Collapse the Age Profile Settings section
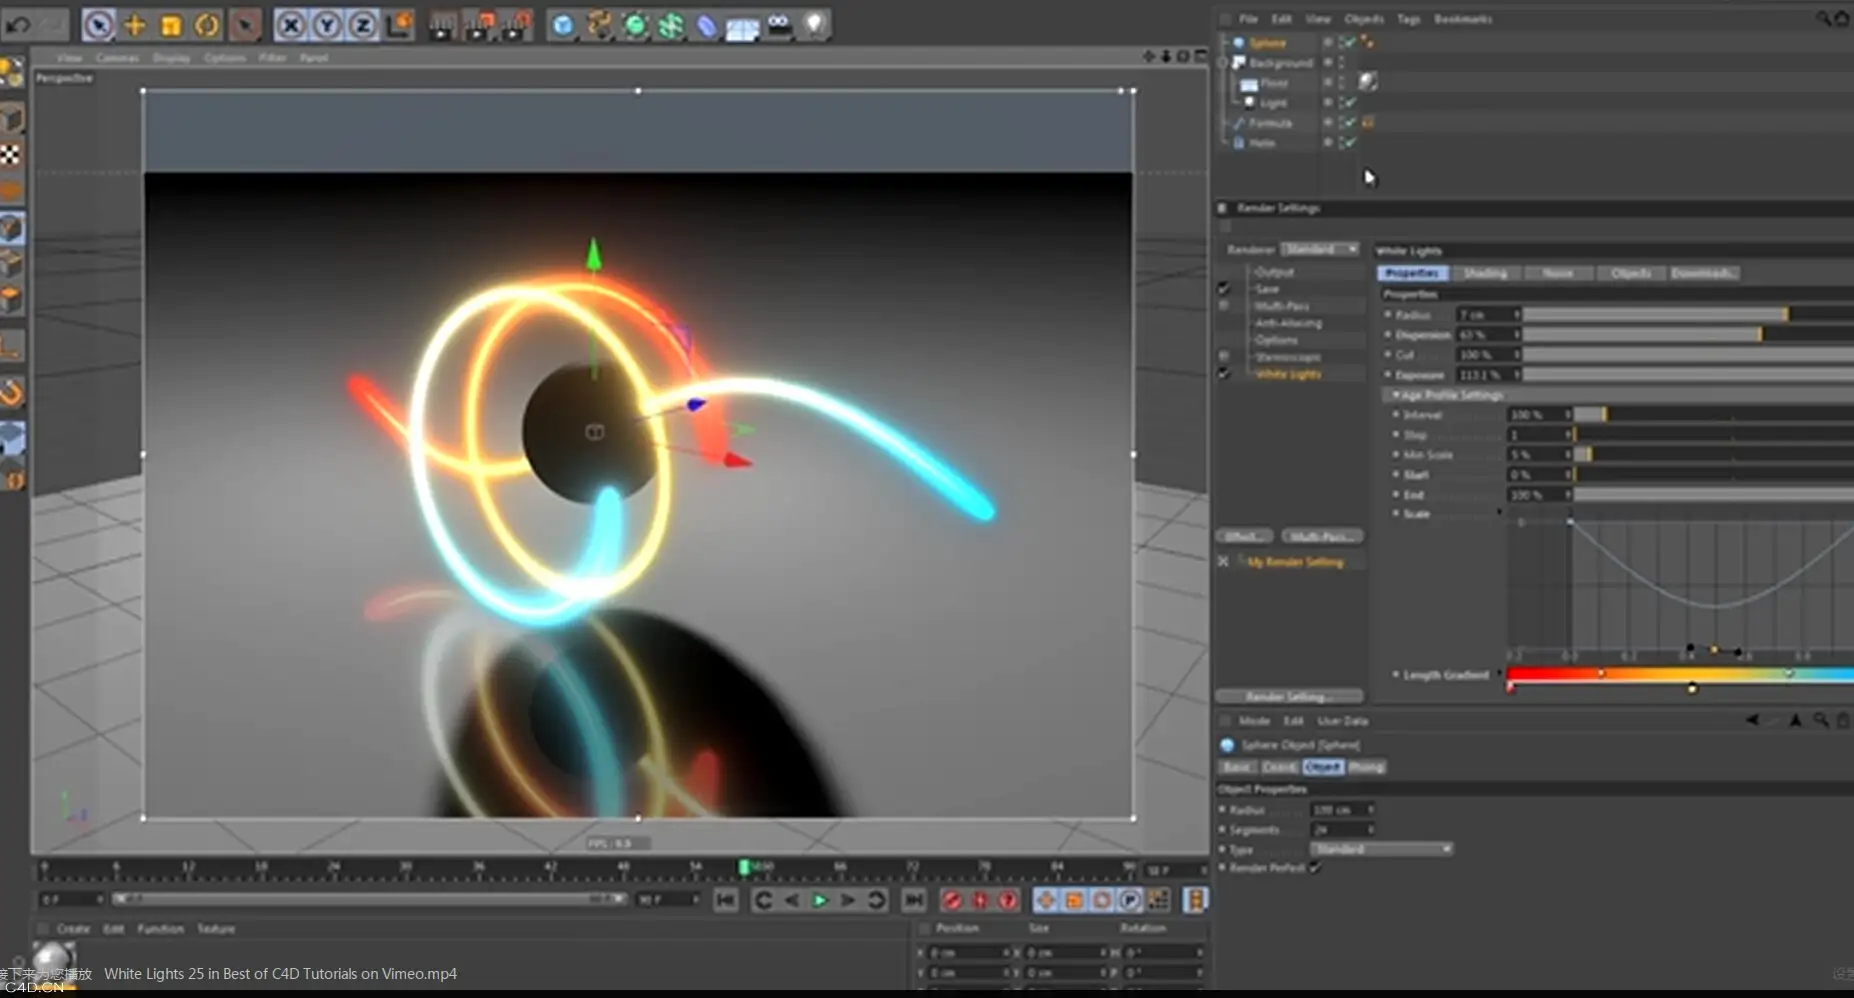 [1396, 395]
